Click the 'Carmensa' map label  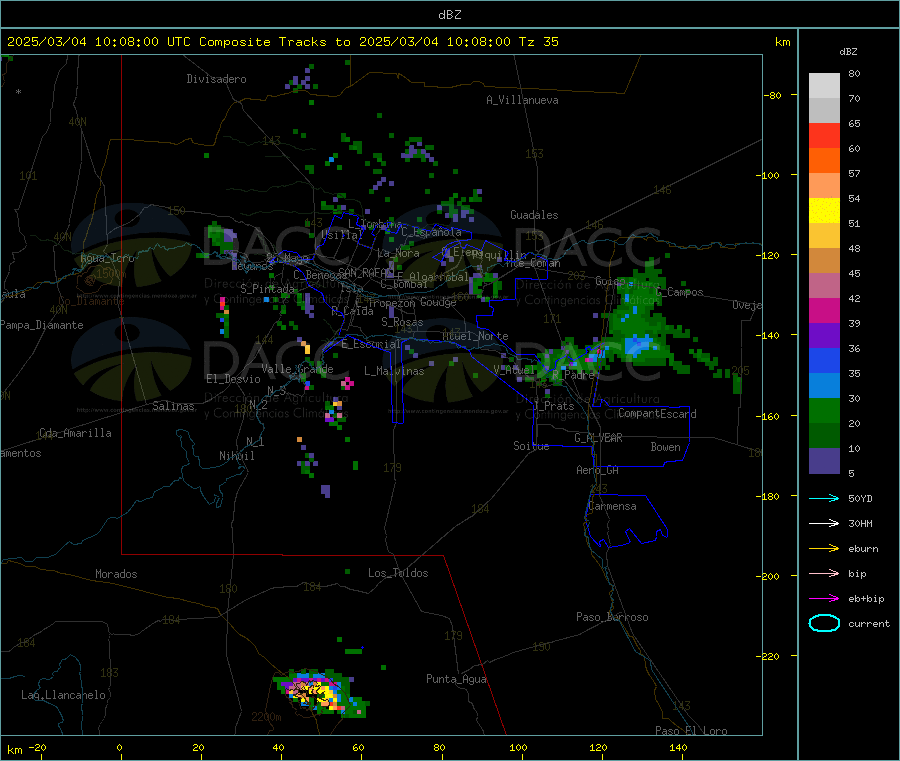click(x=612, y=507)
